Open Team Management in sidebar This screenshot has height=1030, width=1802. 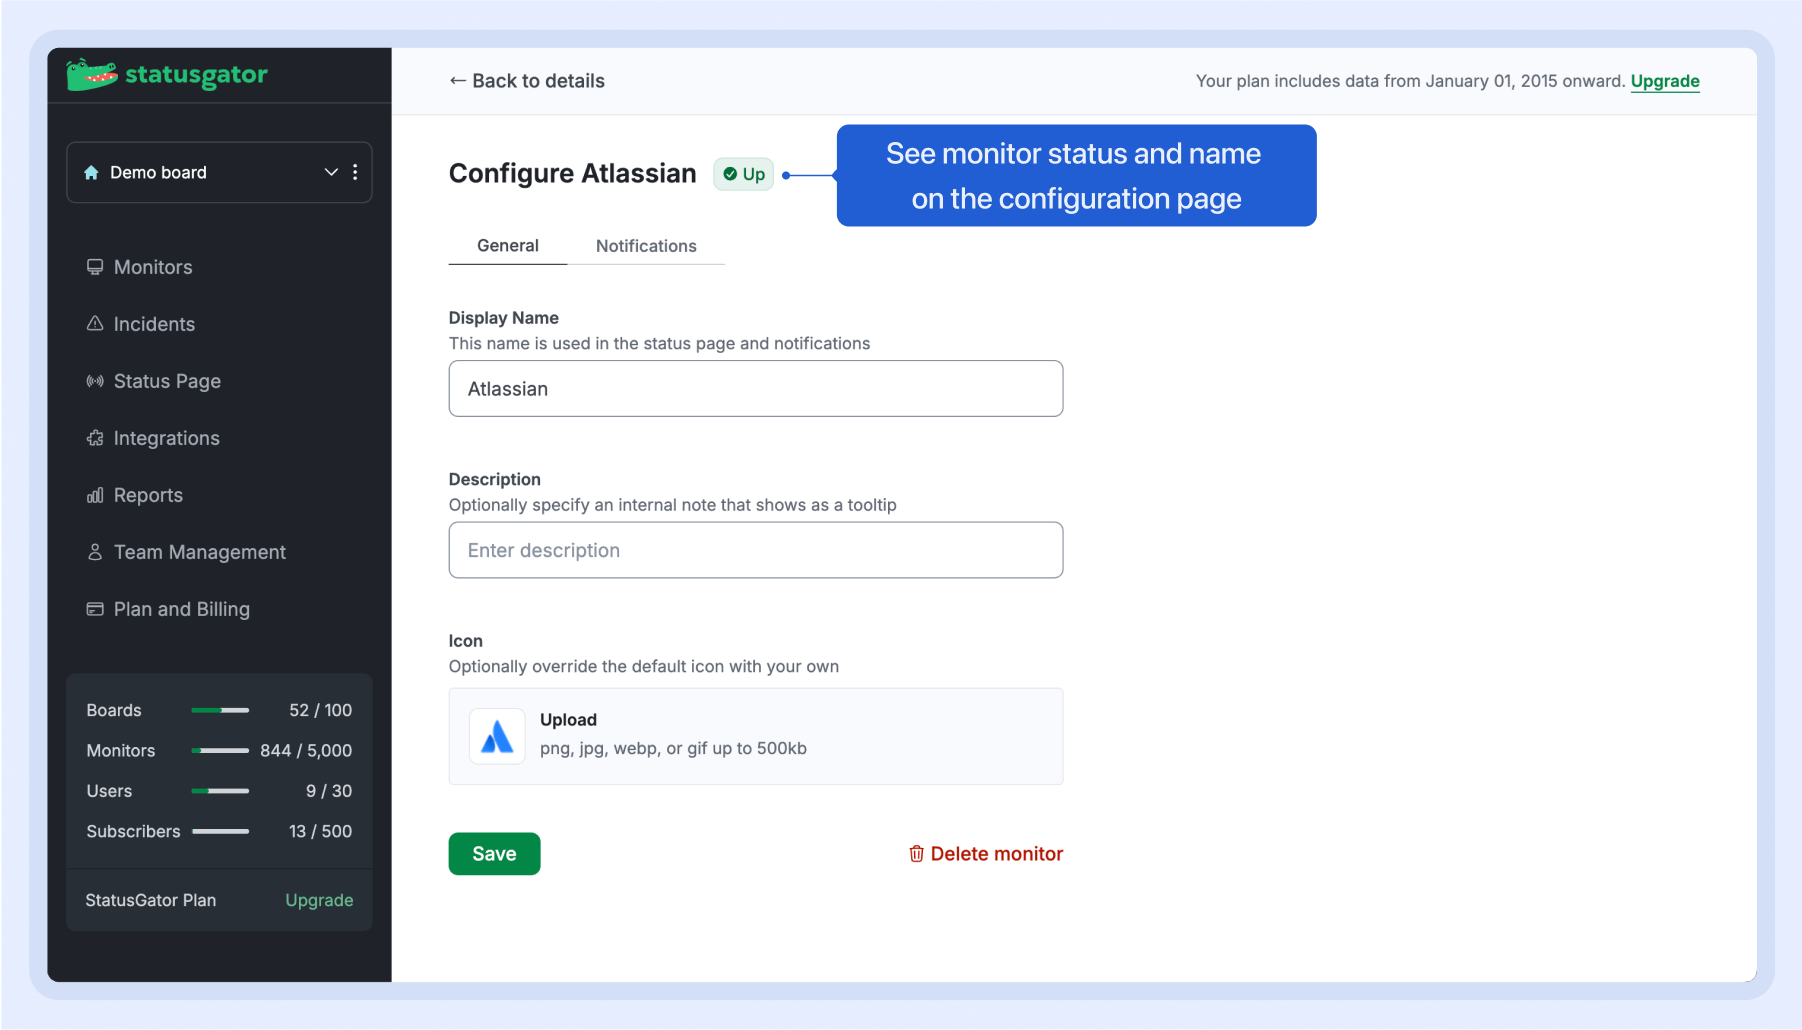pyautogui.click(x=199, y=552)
